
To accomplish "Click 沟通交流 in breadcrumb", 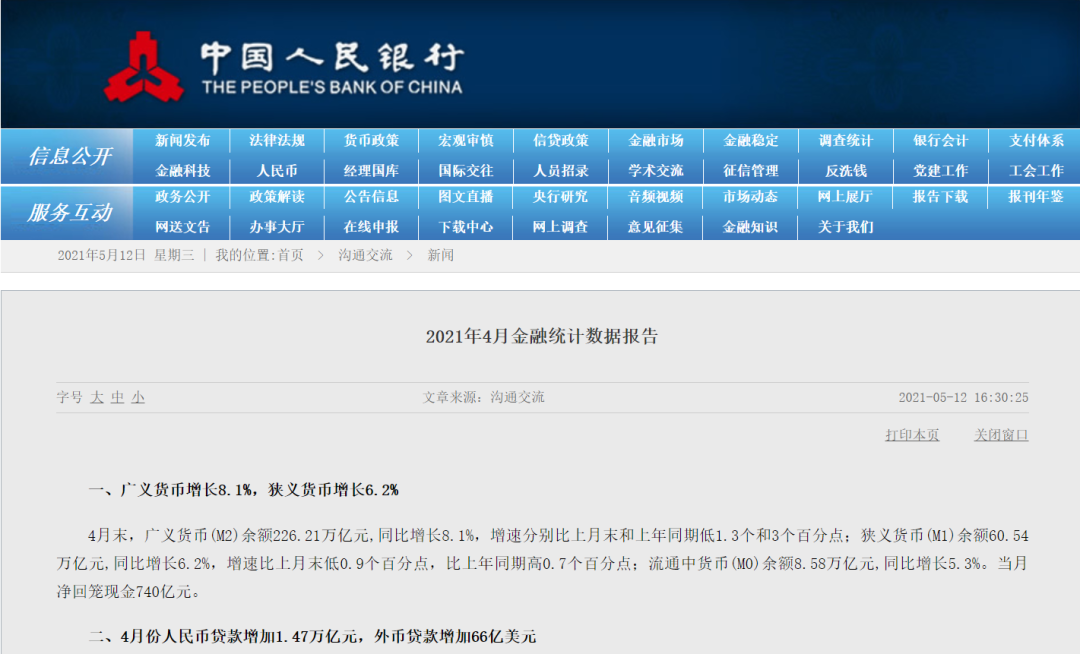I will click(x=365, y=255).
